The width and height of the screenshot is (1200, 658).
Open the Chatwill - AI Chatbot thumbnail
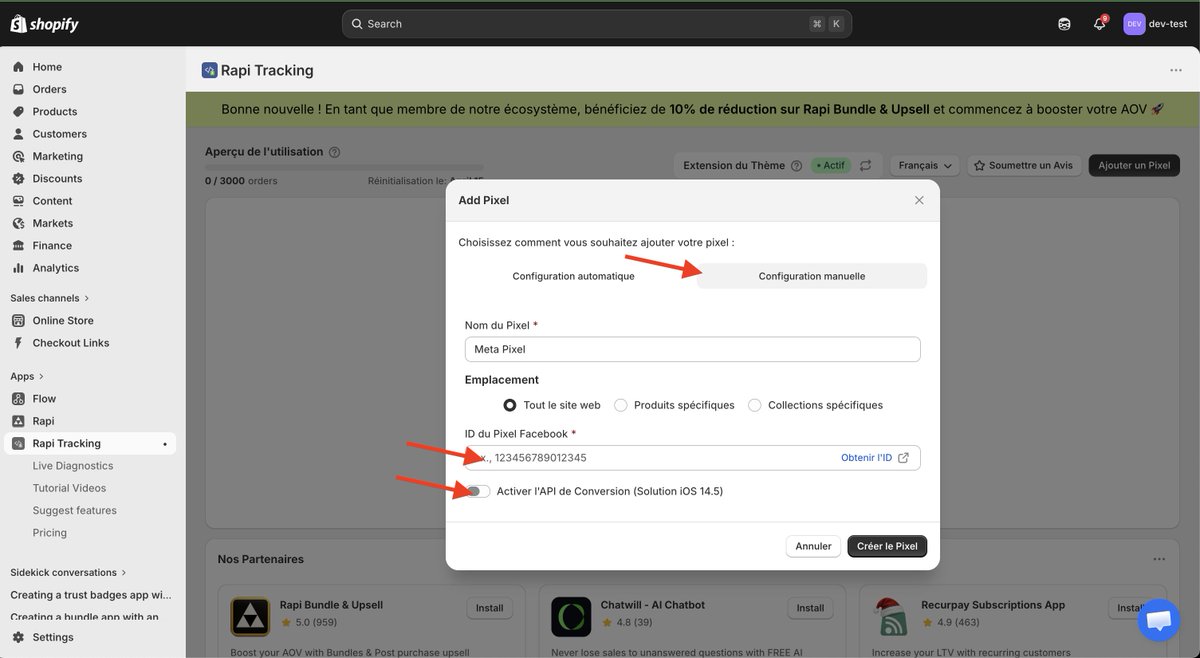[571, 617]
